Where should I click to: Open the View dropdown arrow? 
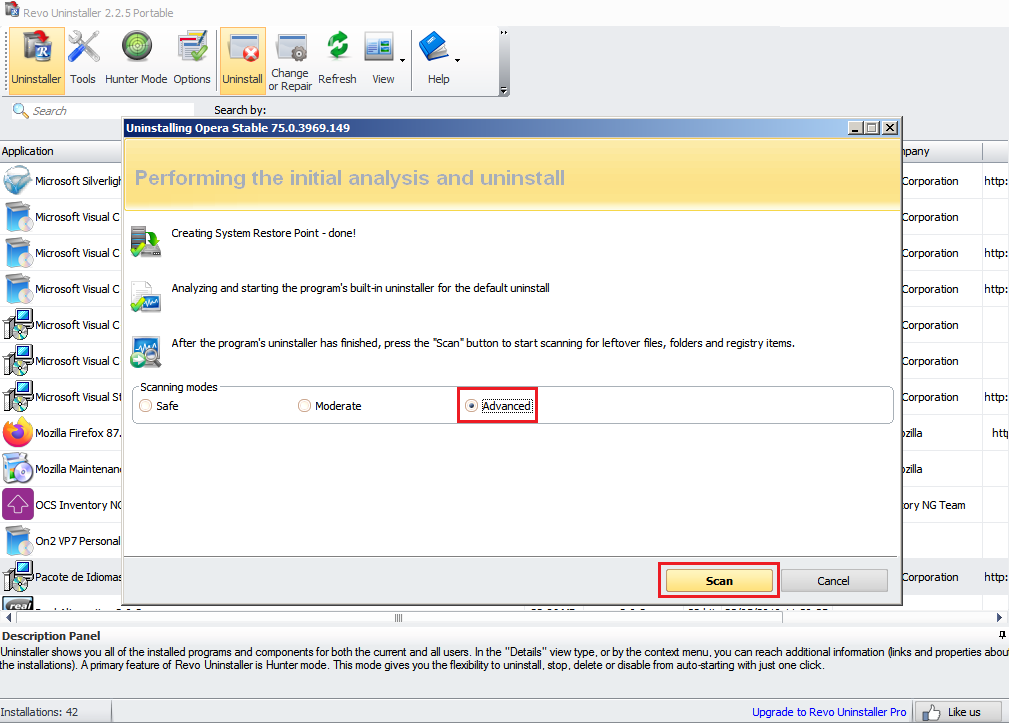point(402,60)
